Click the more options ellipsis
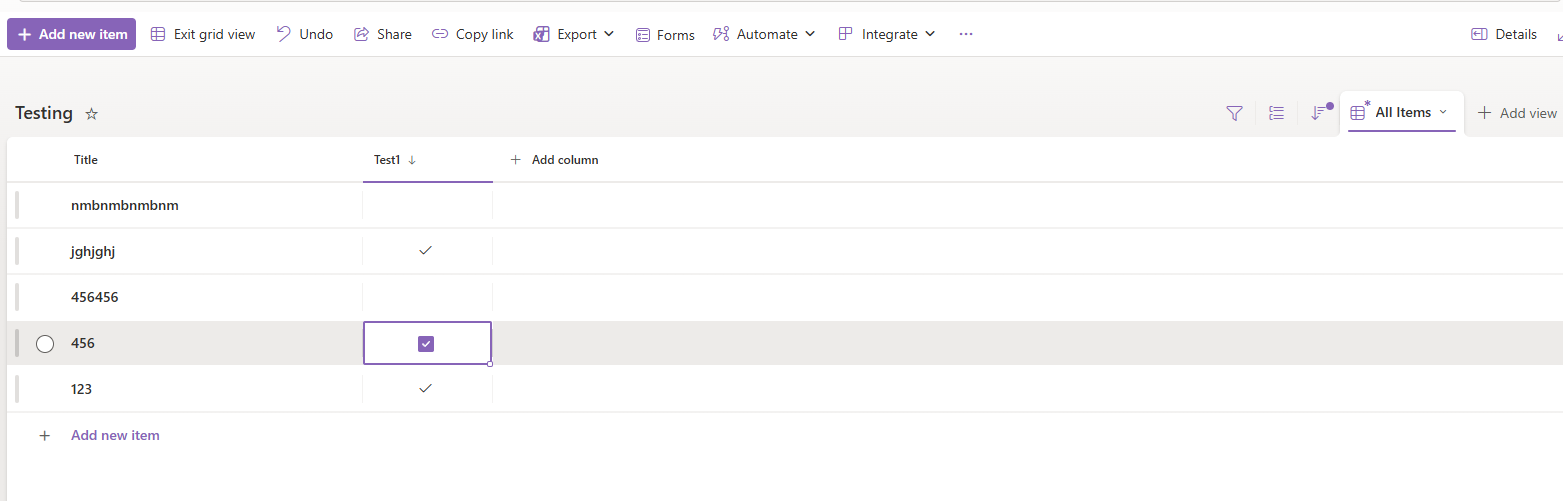This screenshot has height=501, width=1563. coord(966,34)
